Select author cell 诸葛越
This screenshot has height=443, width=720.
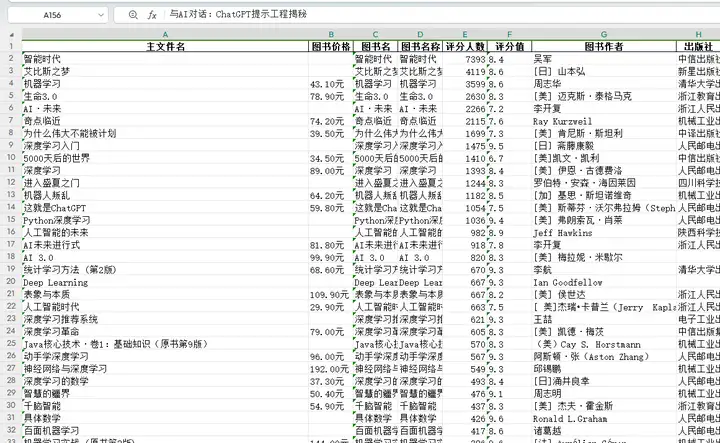click(x=604, y=431)
